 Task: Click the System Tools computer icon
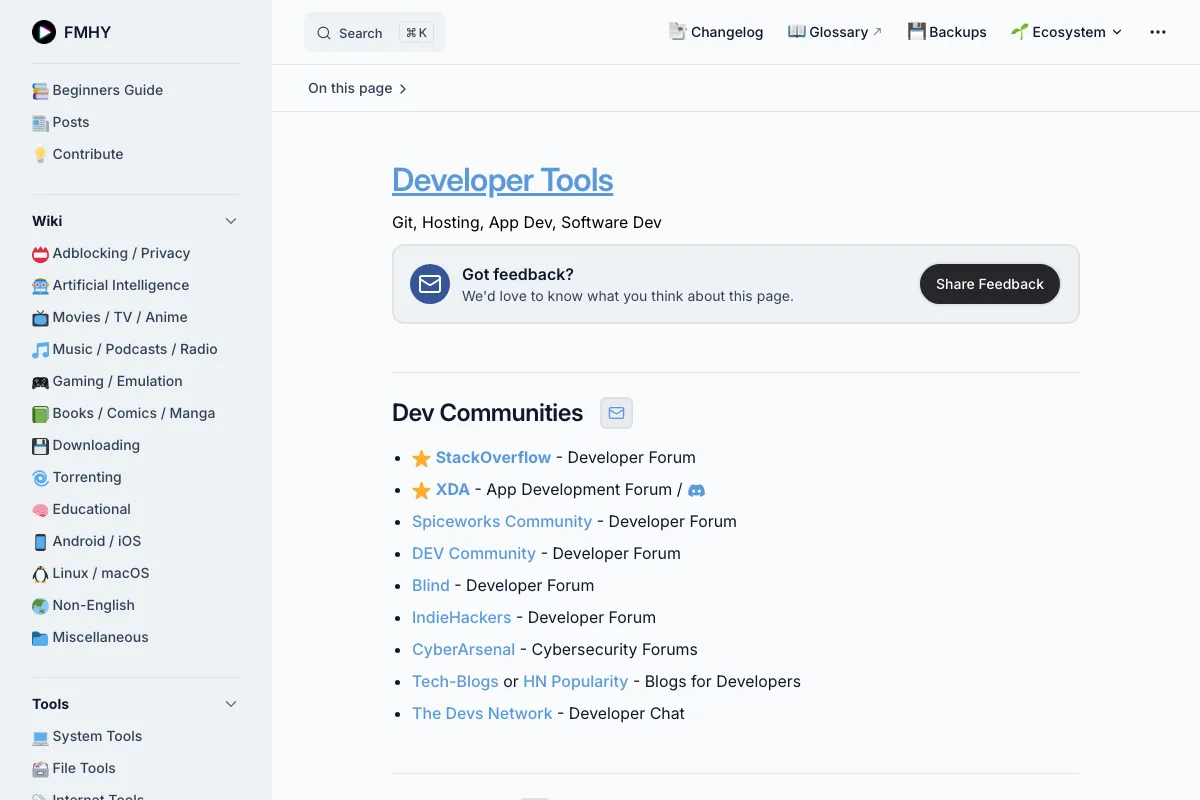click(40, 737)
